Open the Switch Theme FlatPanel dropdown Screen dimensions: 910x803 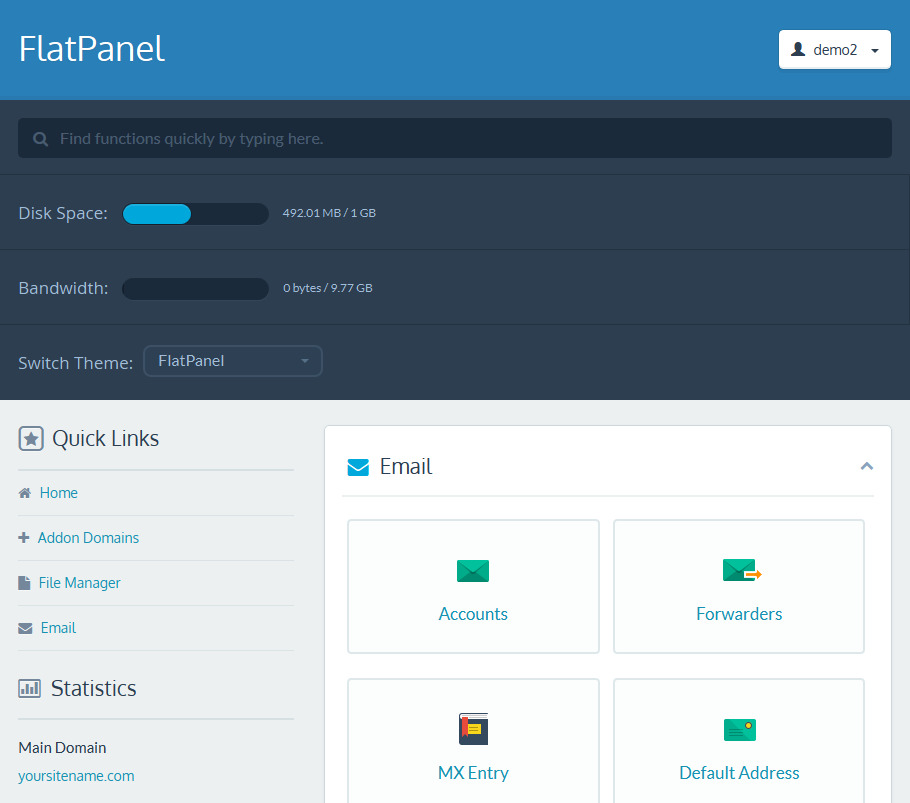click(x=233, y=361)
